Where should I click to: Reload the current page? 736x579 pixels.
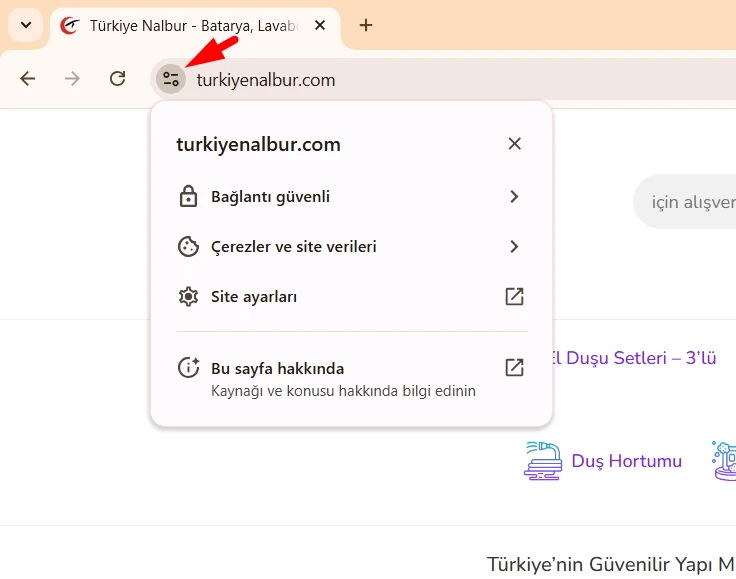click(117, 79)
